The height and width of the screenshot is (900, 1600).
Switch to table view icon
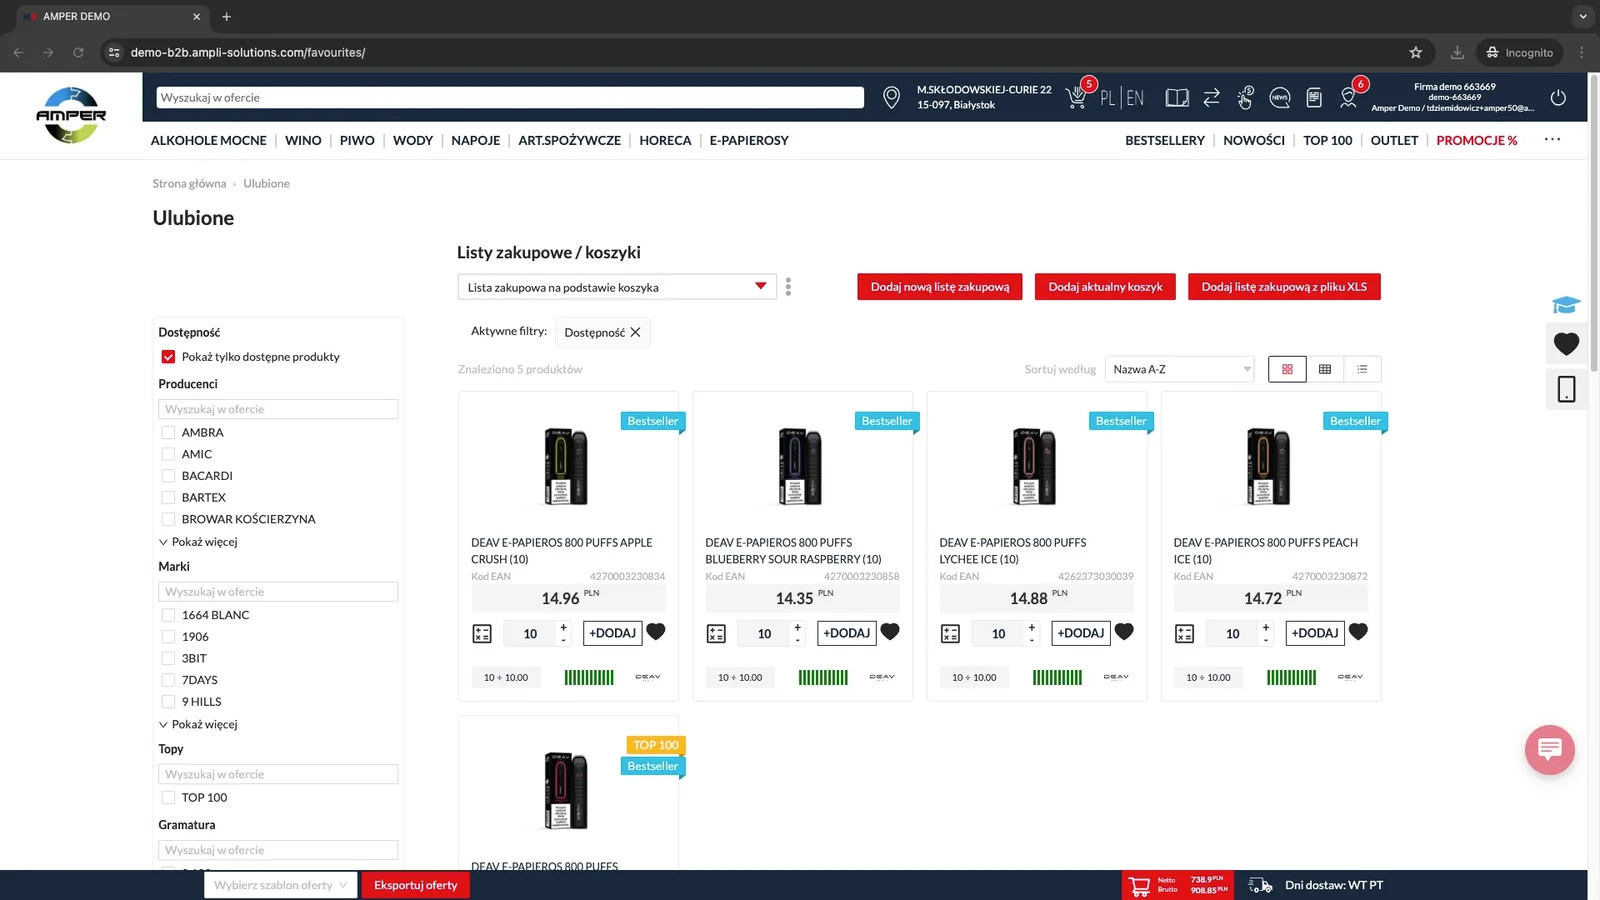tap(1325, 369)
